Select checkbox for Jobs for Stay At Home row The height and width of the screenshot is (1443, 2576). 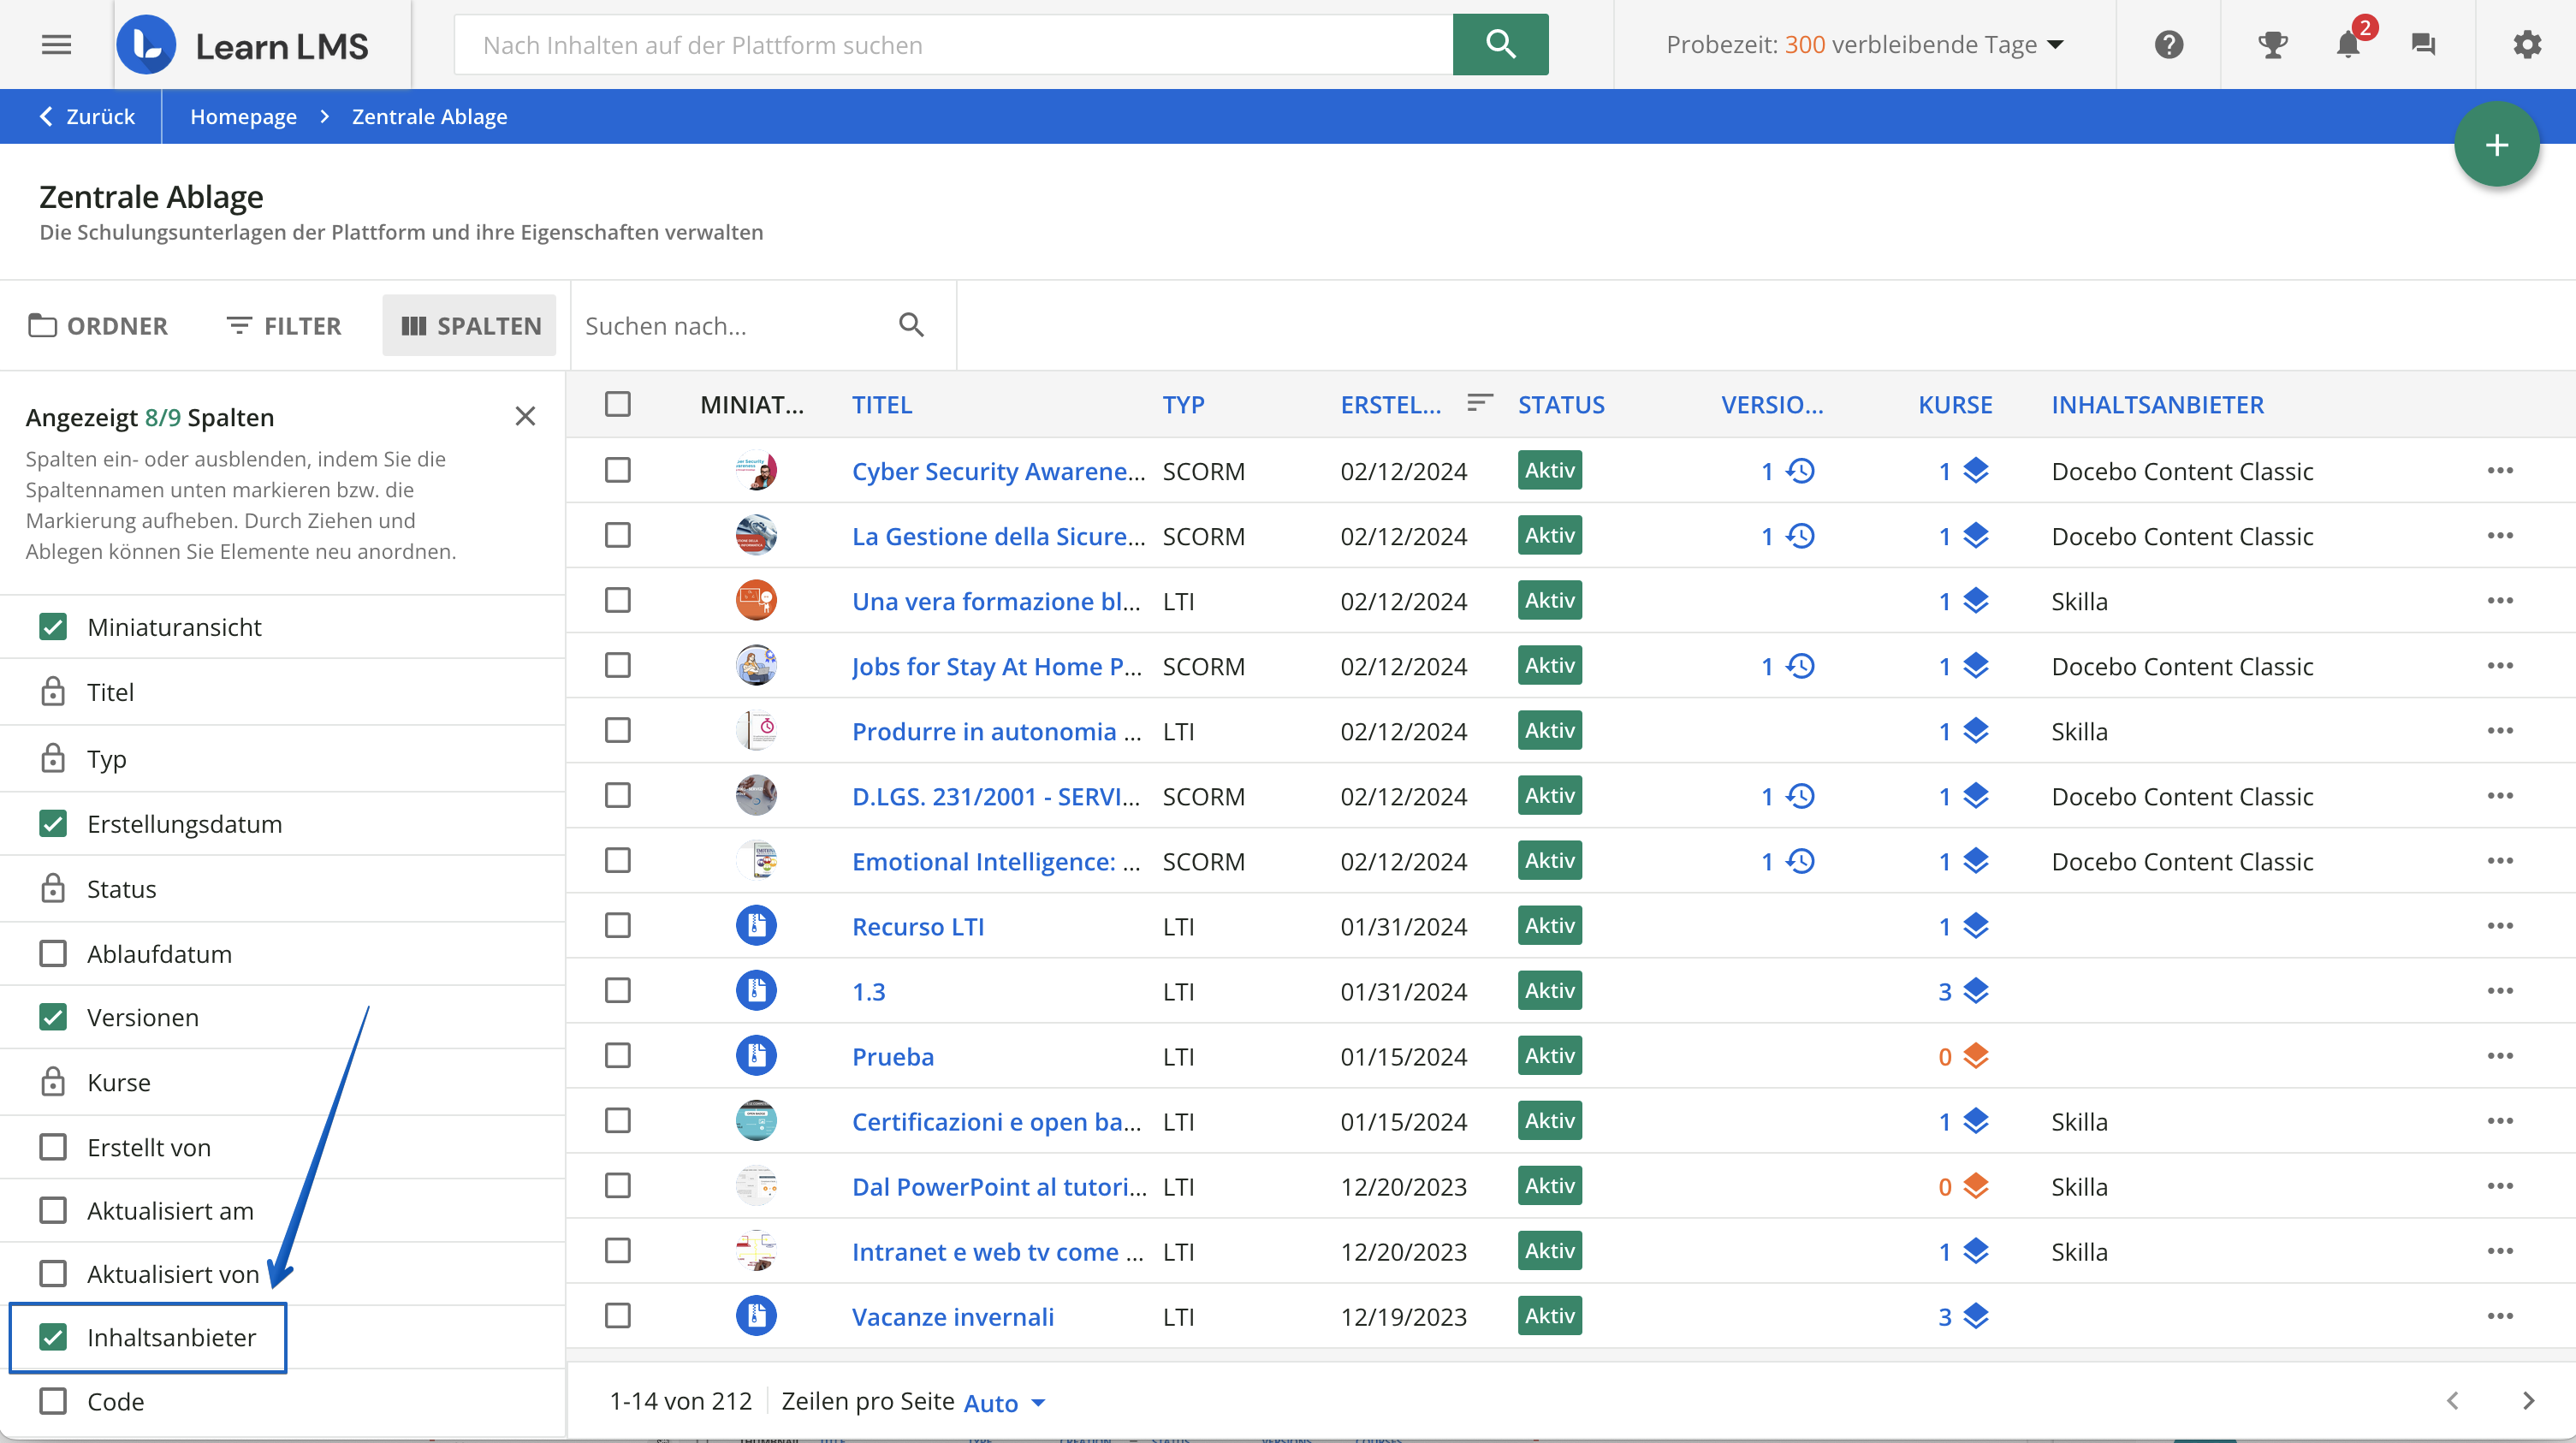point(618,665)
